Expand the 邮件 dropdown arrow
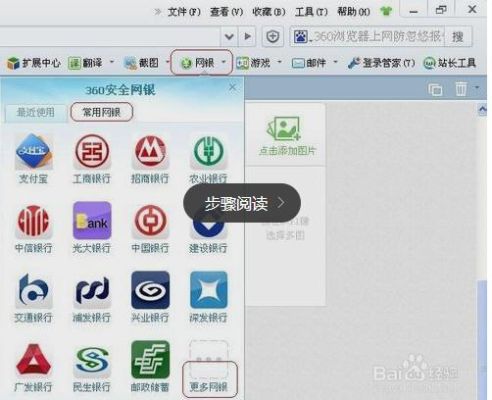This screenshot has width=492, height=400. coord(335,62)
